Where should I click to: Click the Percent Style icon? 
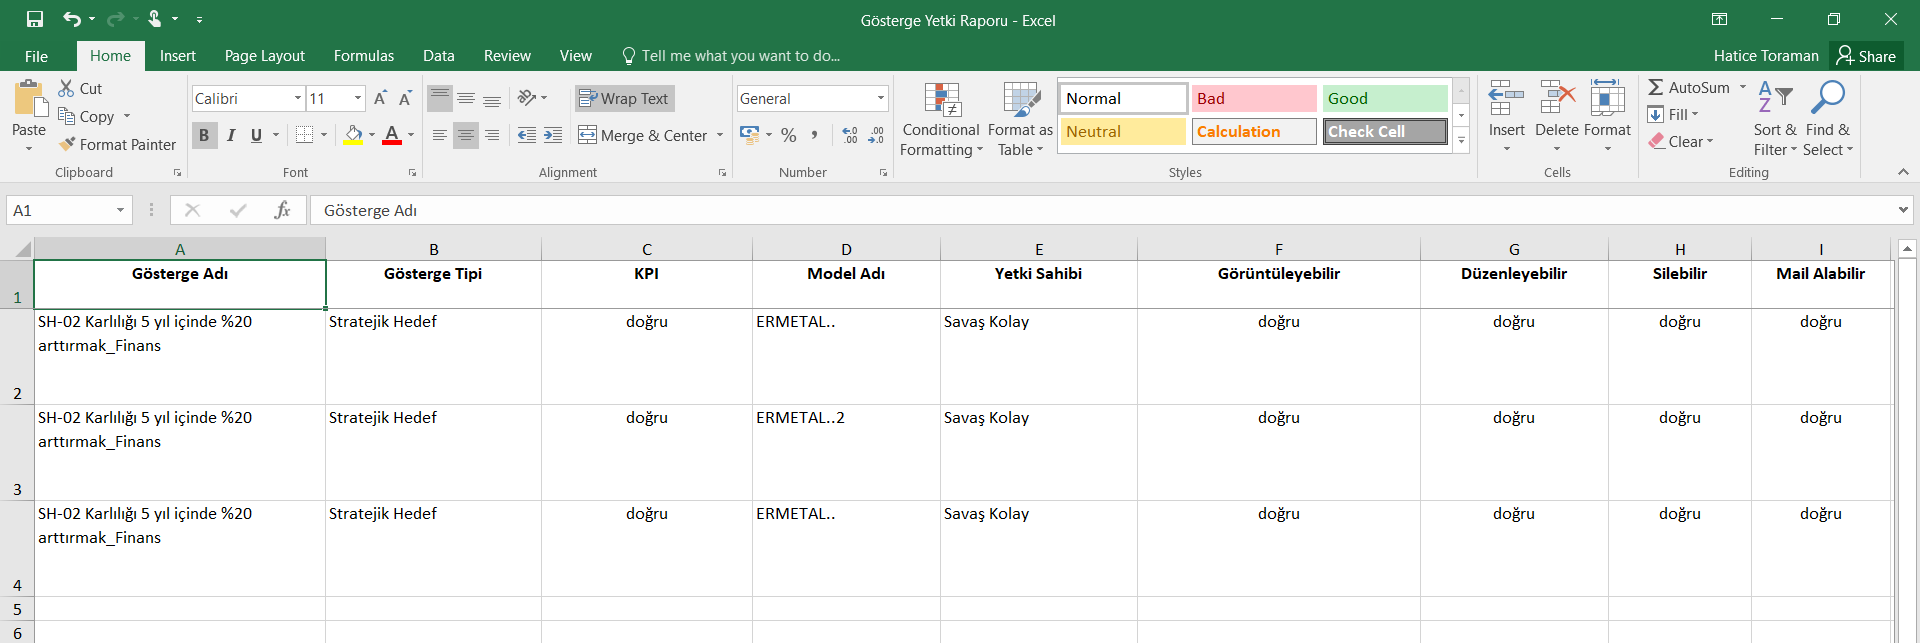click(789, 135)
